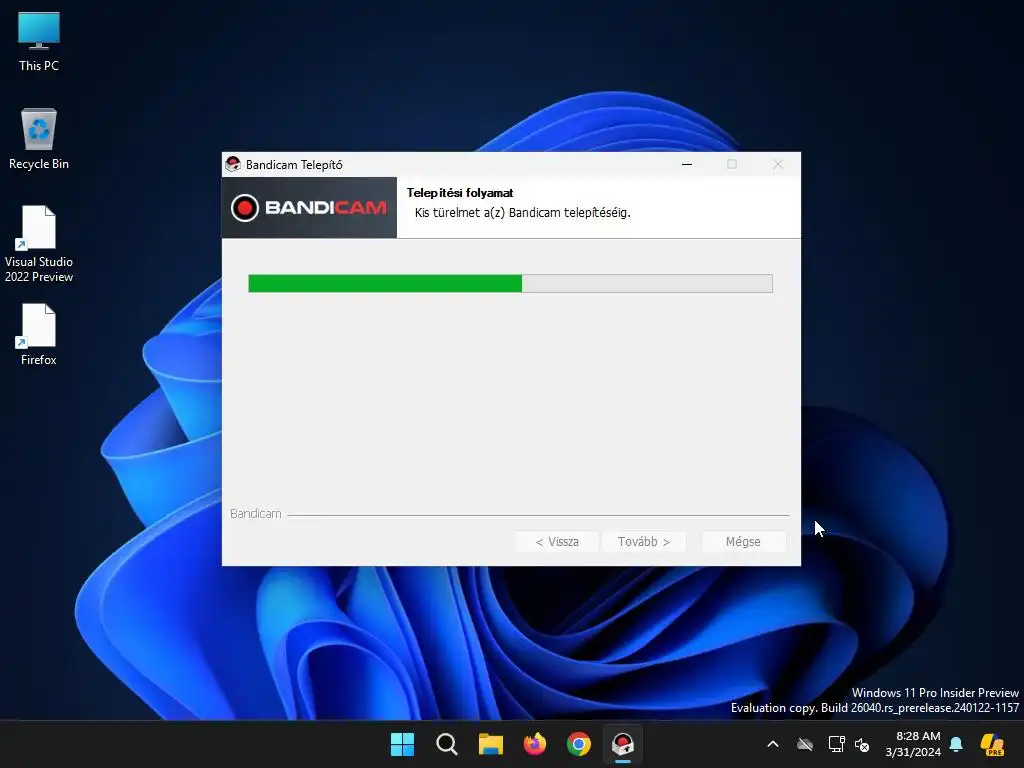
Task: Show hidden system tray icons
Action: point(773,744)
